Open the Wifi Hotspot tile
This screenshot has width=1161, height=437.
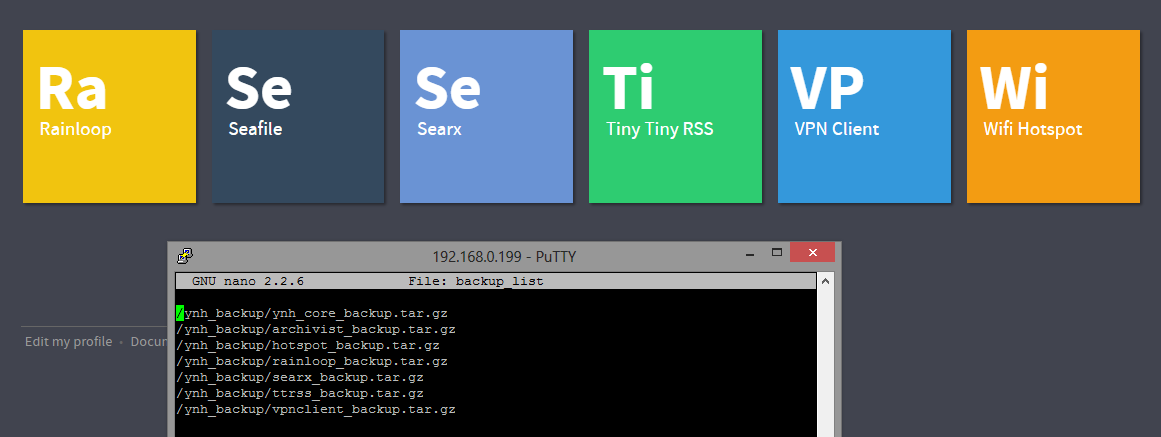1054,116
